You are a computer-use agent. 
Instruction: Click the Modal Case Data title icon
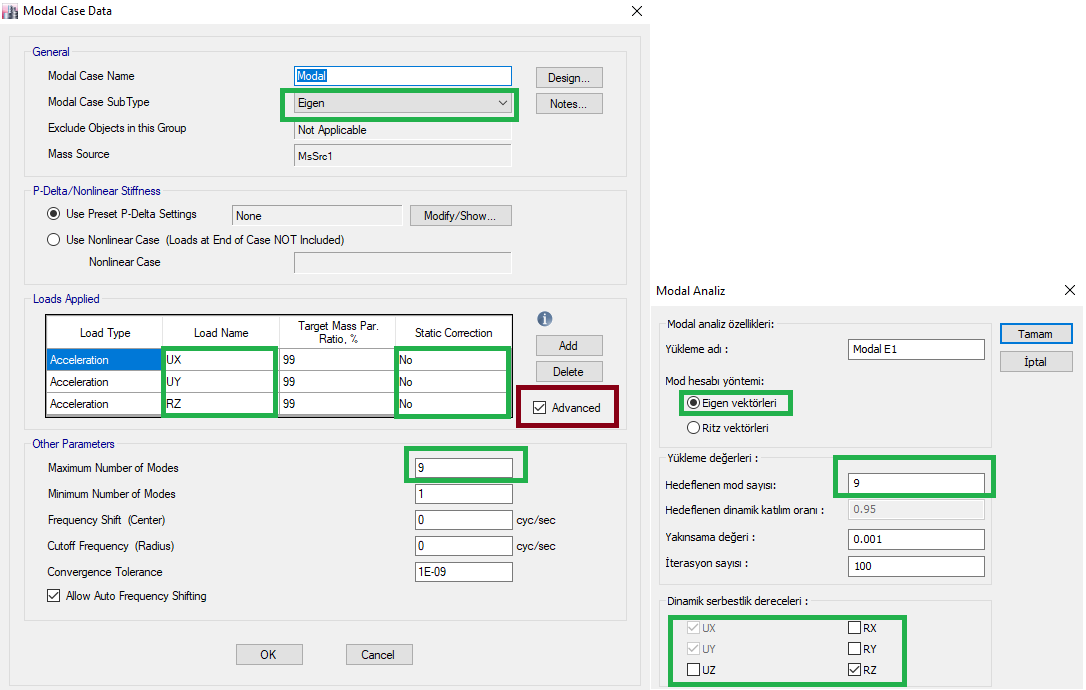(x=11, y=11)
